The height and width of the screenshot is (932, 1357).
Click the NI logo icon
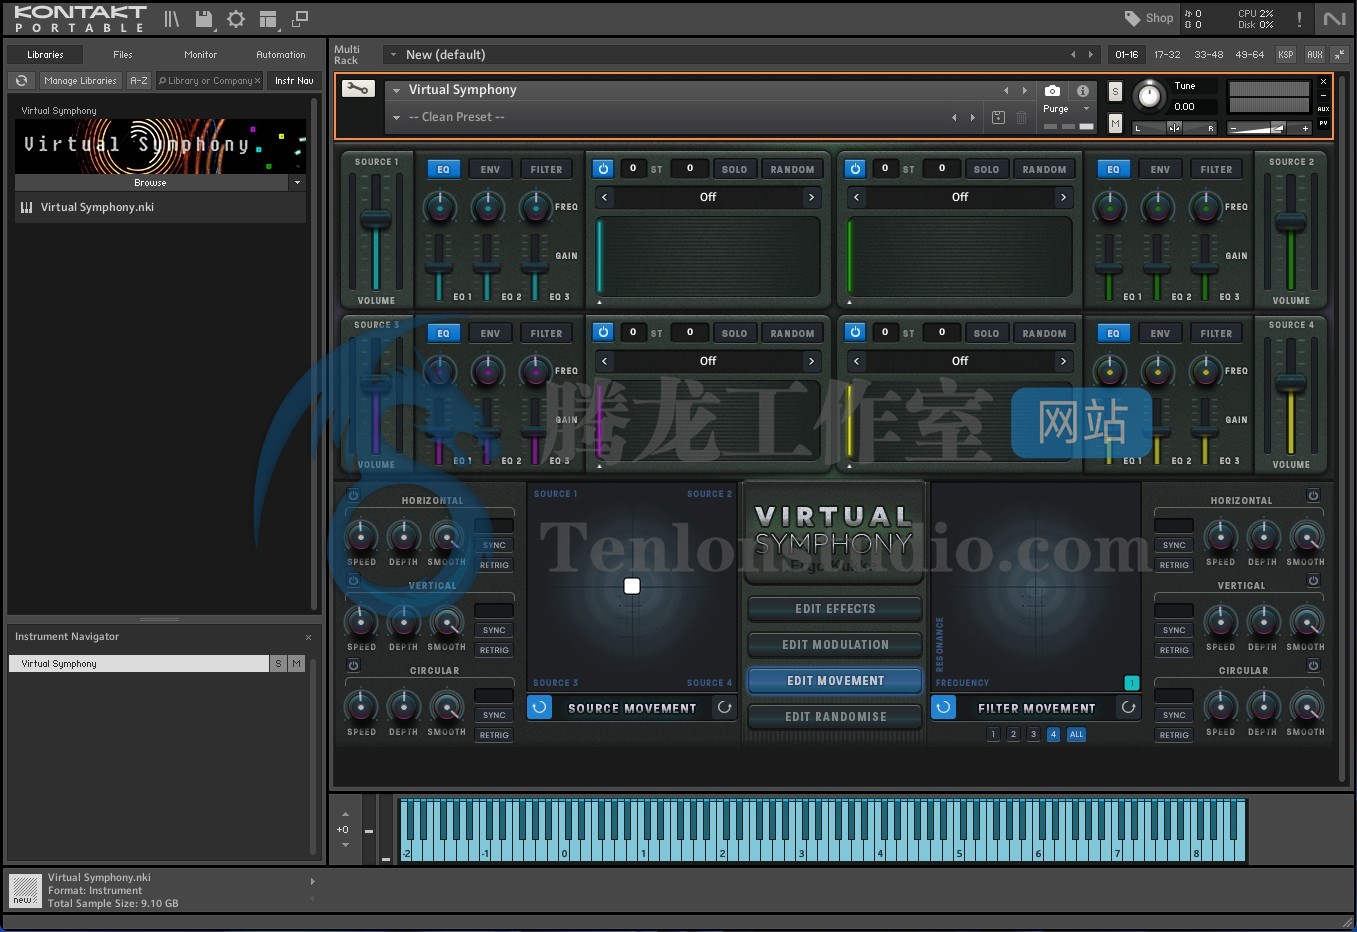pyautogui.click(x=1335, y=19)
